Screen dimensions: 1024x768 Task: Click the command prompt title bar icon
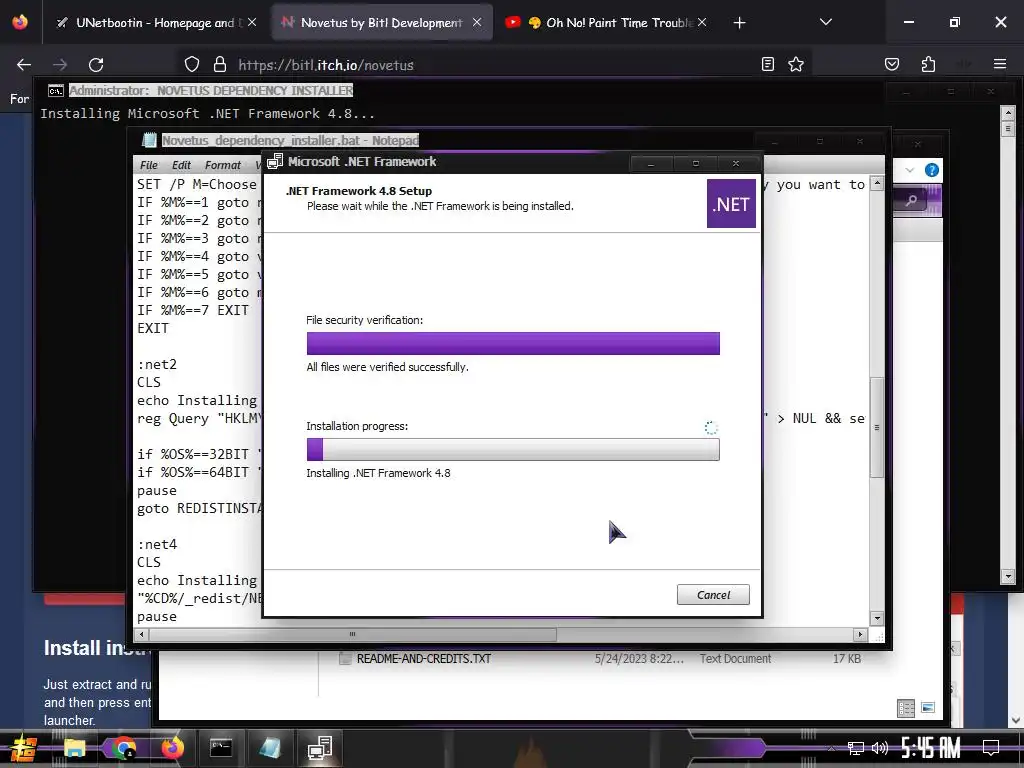[56, 90]
